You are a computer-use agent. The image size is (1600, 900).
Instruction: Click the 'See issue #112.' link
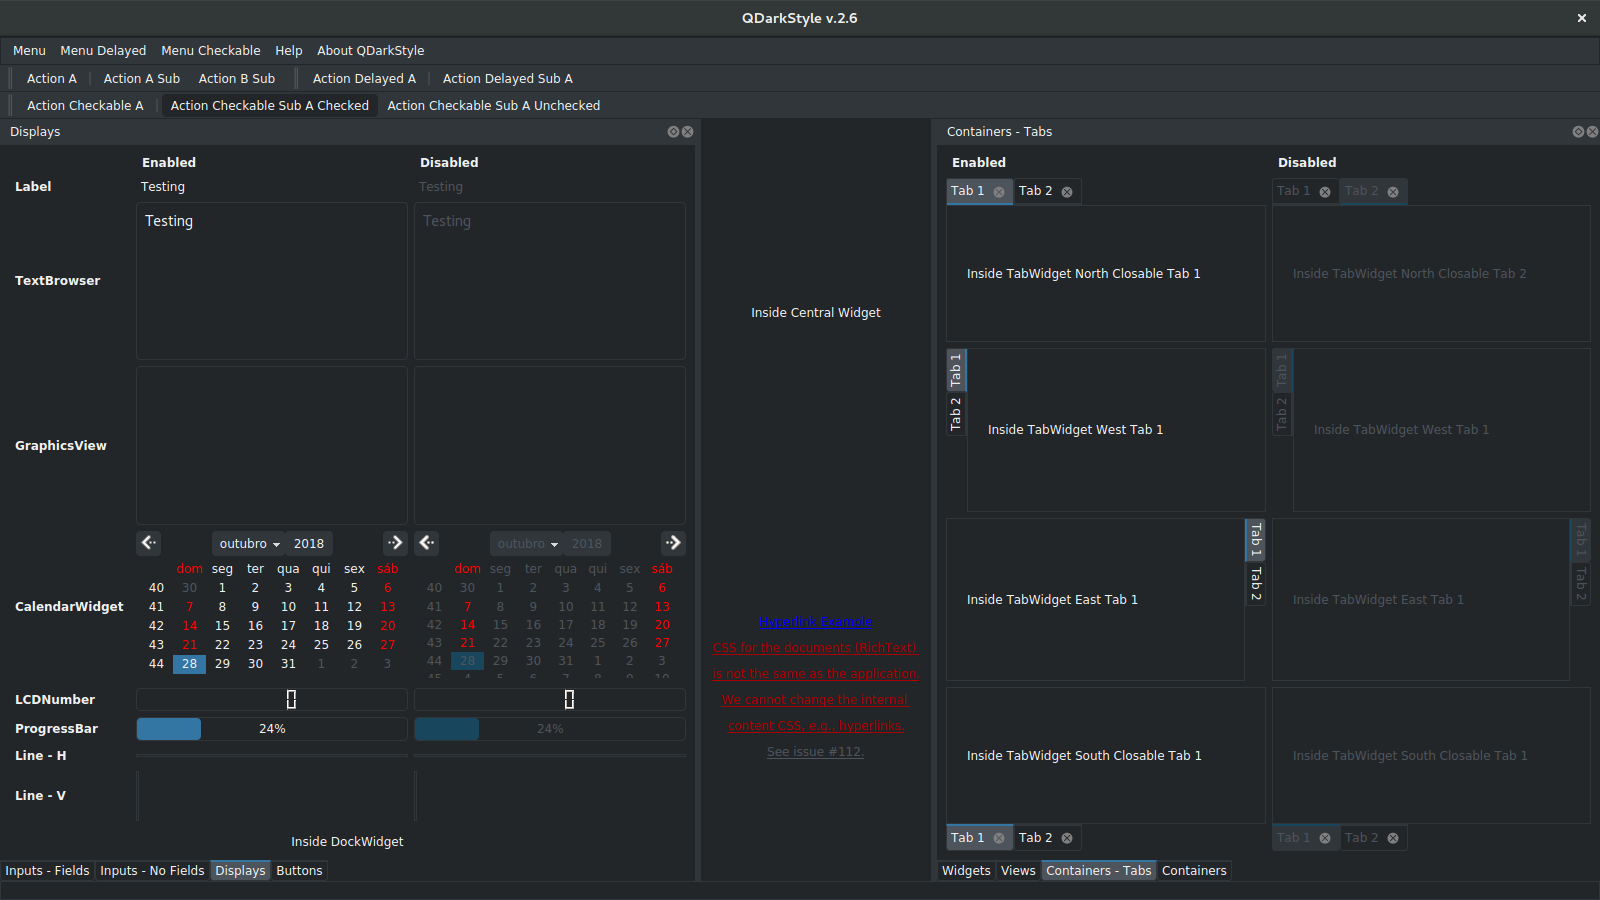point(816,752)
